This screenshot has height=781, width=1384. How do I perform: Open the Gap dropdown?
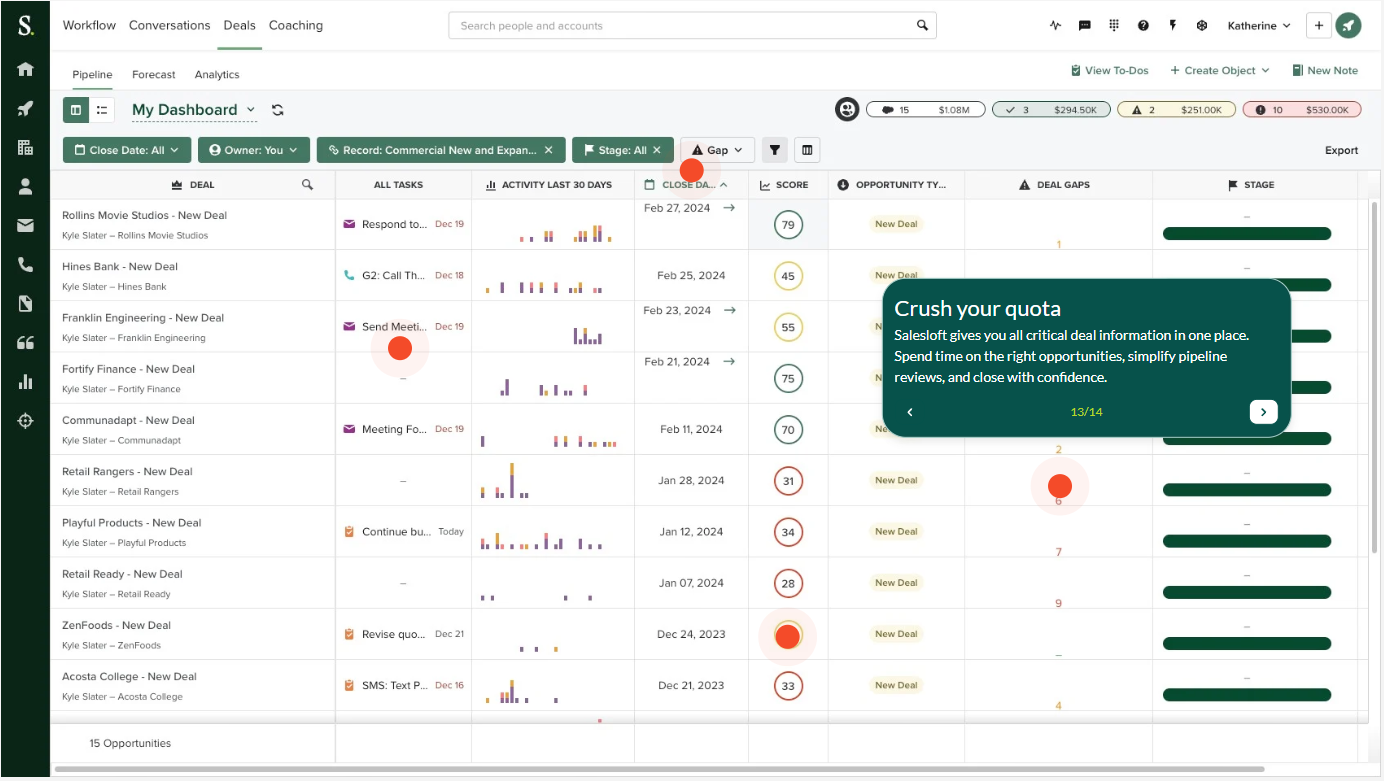point(717,150)
